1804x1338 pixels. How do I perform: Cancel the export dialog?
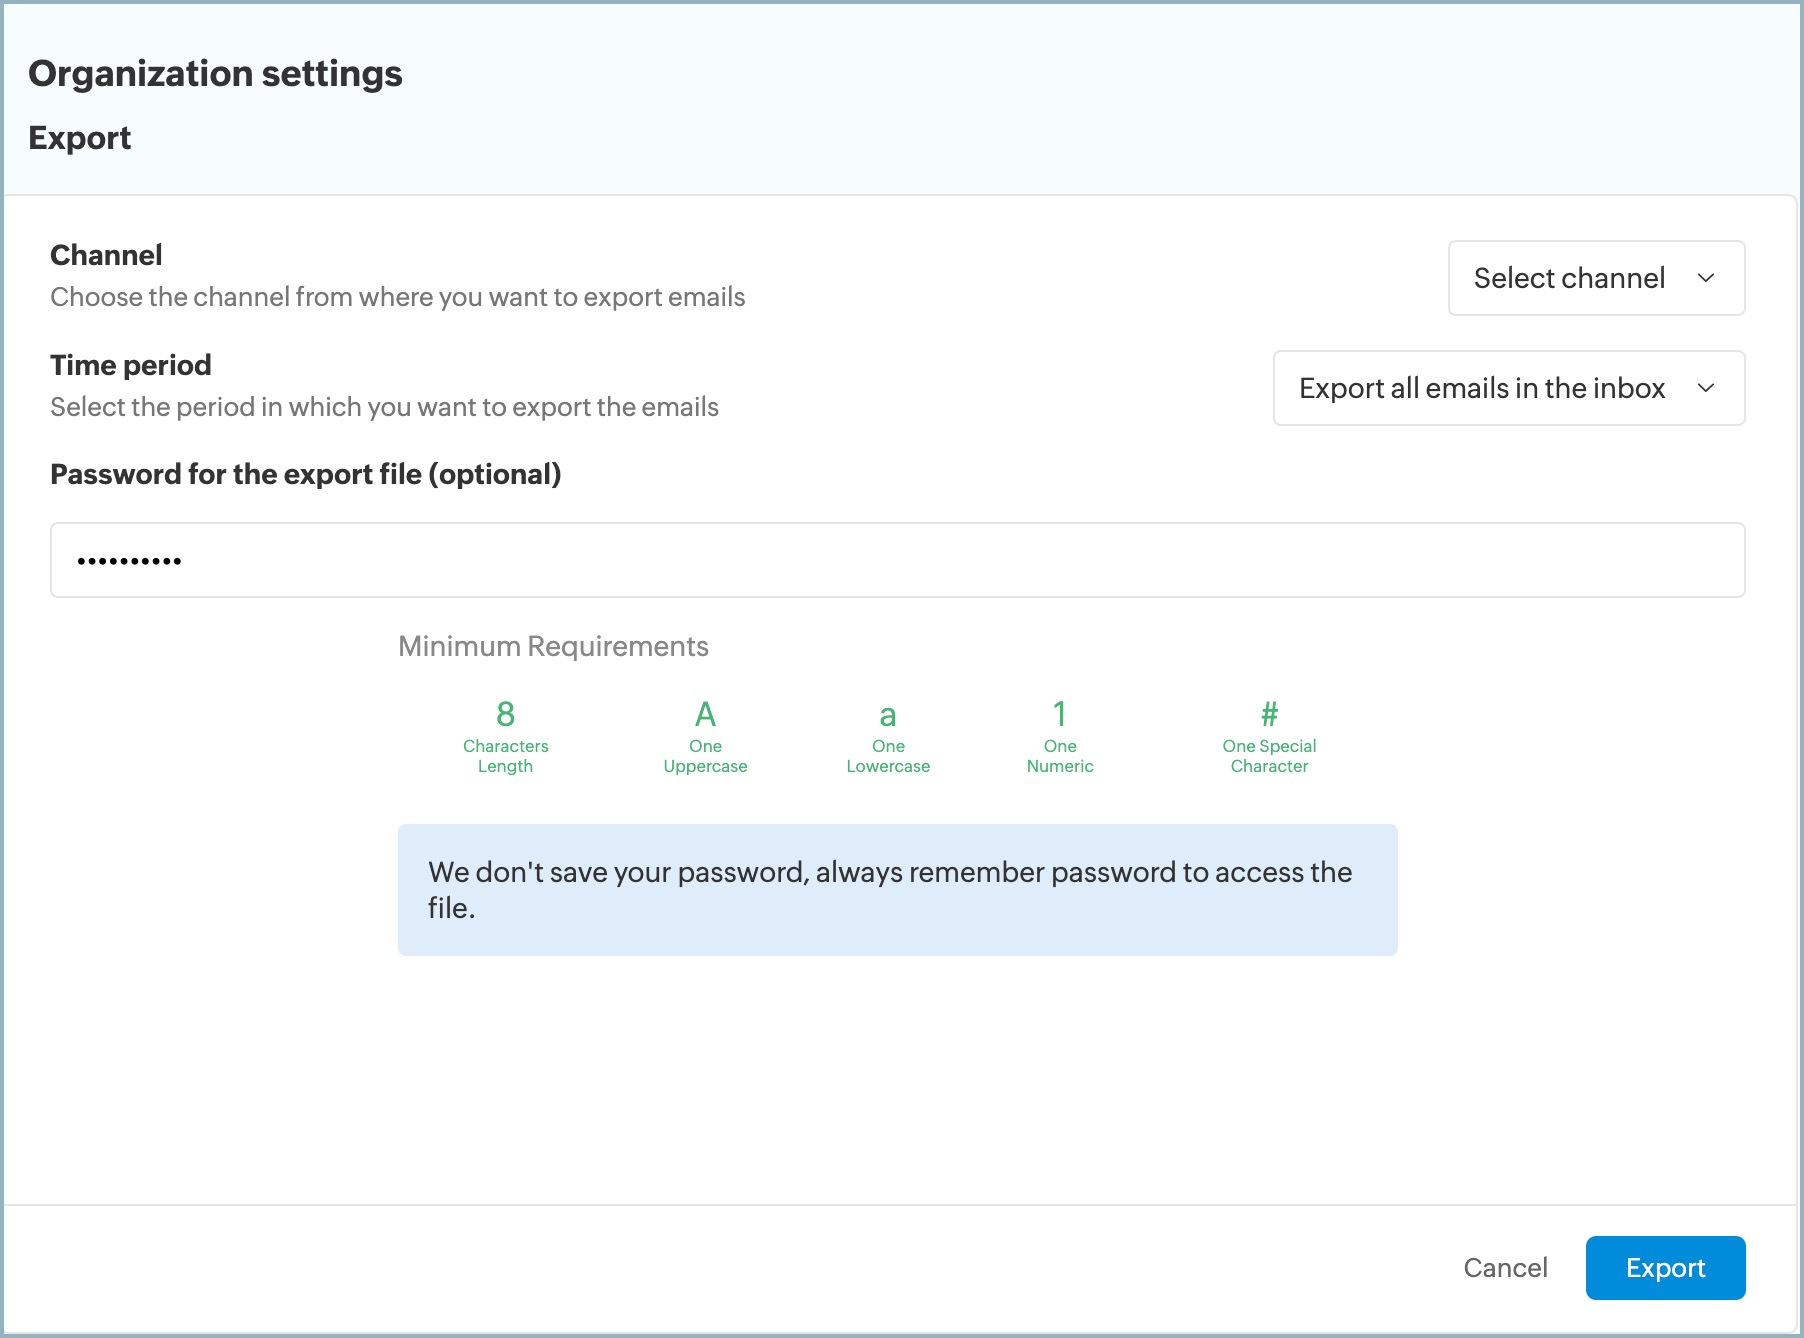[x=1505, y=1268]
